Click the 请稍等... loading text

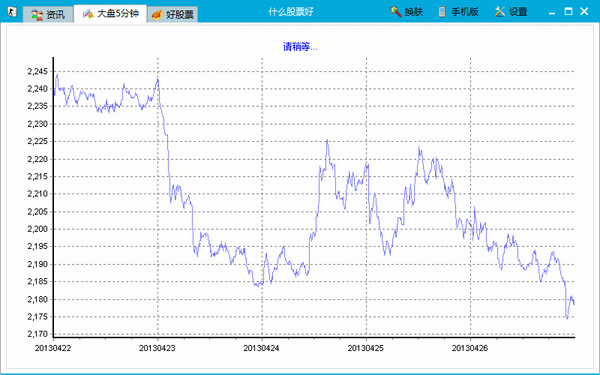pos(300,47)
